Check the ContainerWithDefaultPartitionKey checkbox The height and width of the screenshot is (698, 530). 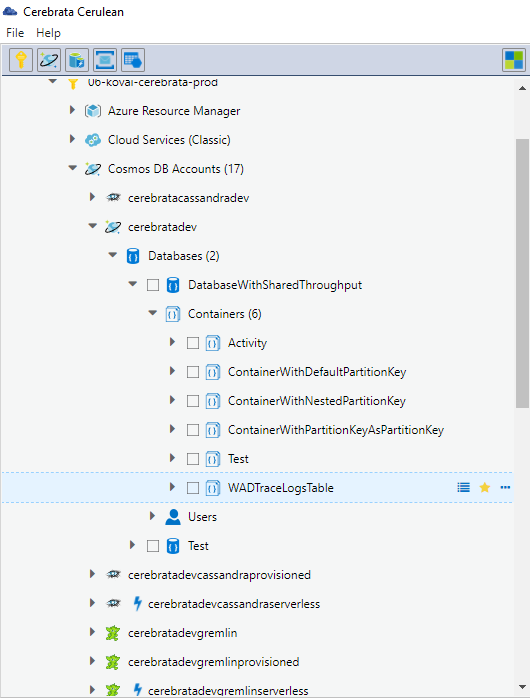point(193,372)
